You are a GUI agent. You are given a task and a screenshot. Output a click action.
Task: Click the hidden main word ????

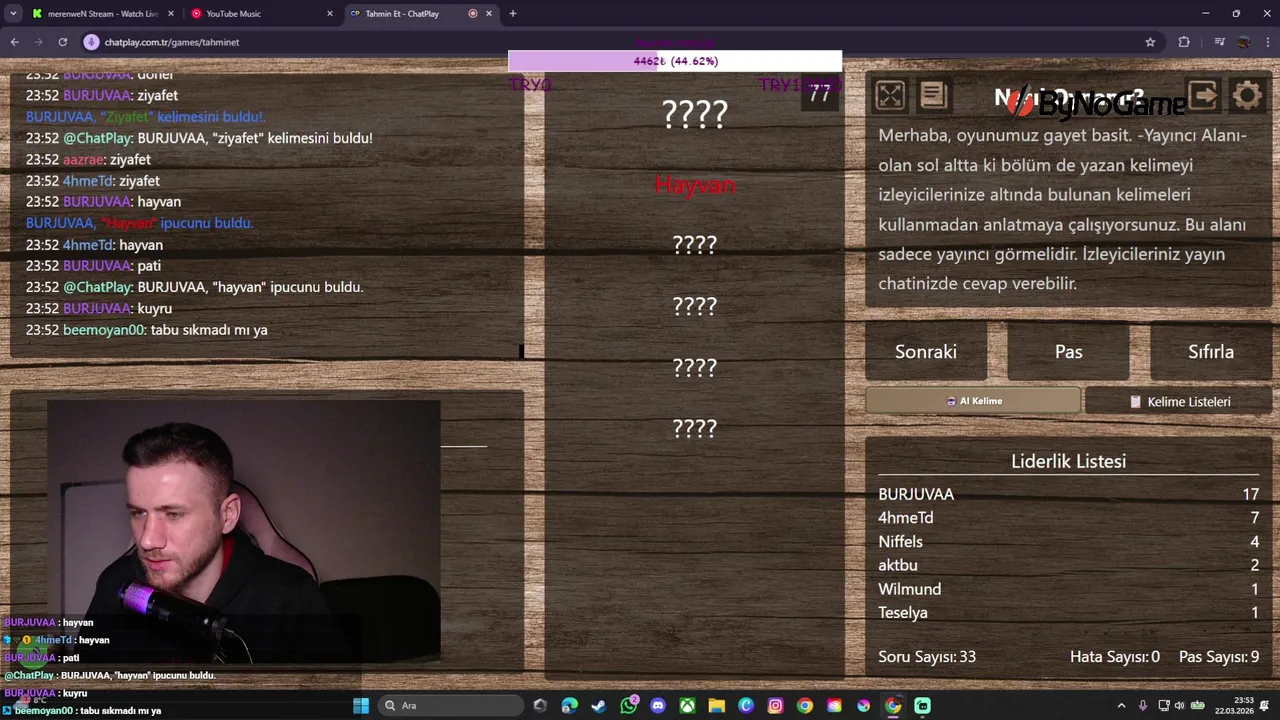coord(695,115)
